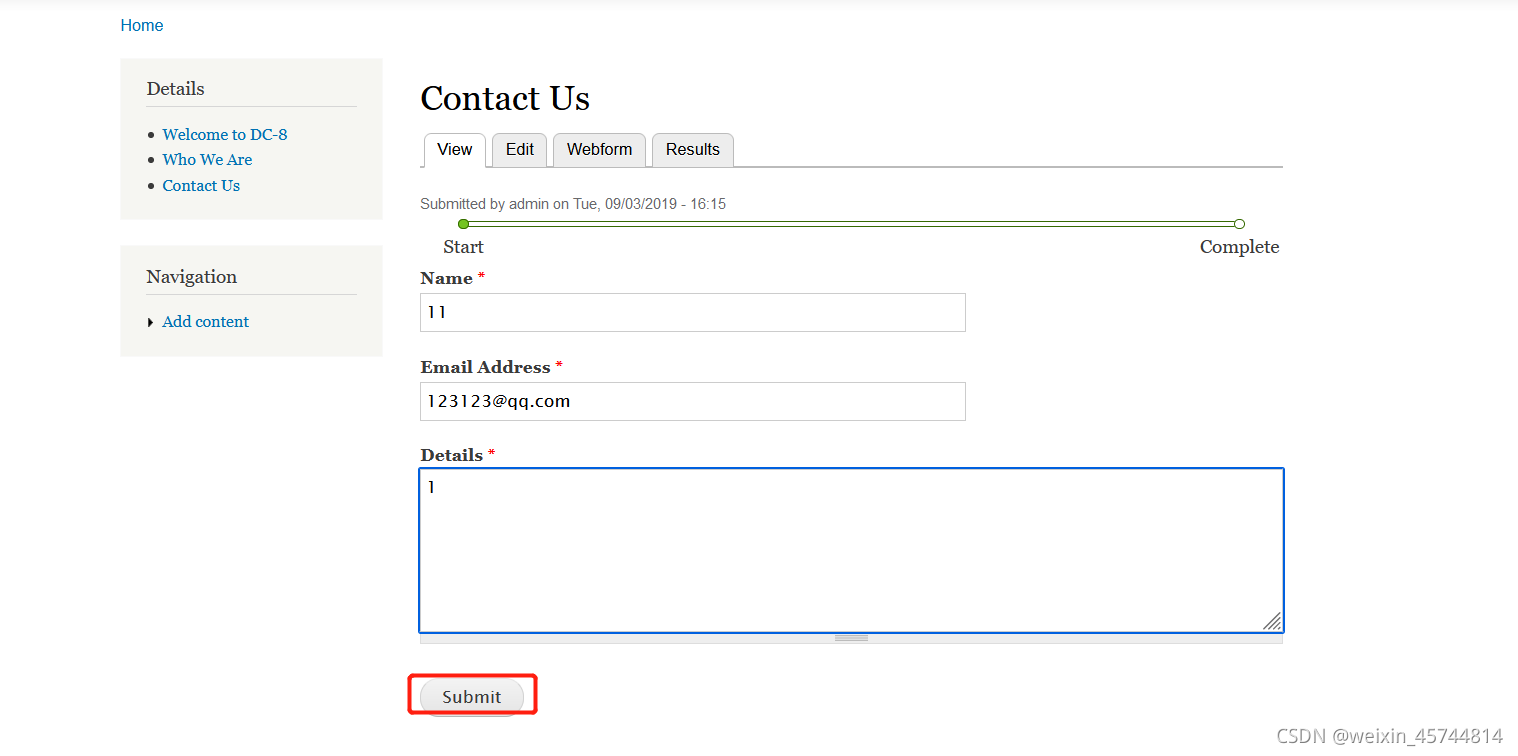Click the Contact Us page heading
The height and width of the screenshot is (756, 1518).
click(505, 99)
